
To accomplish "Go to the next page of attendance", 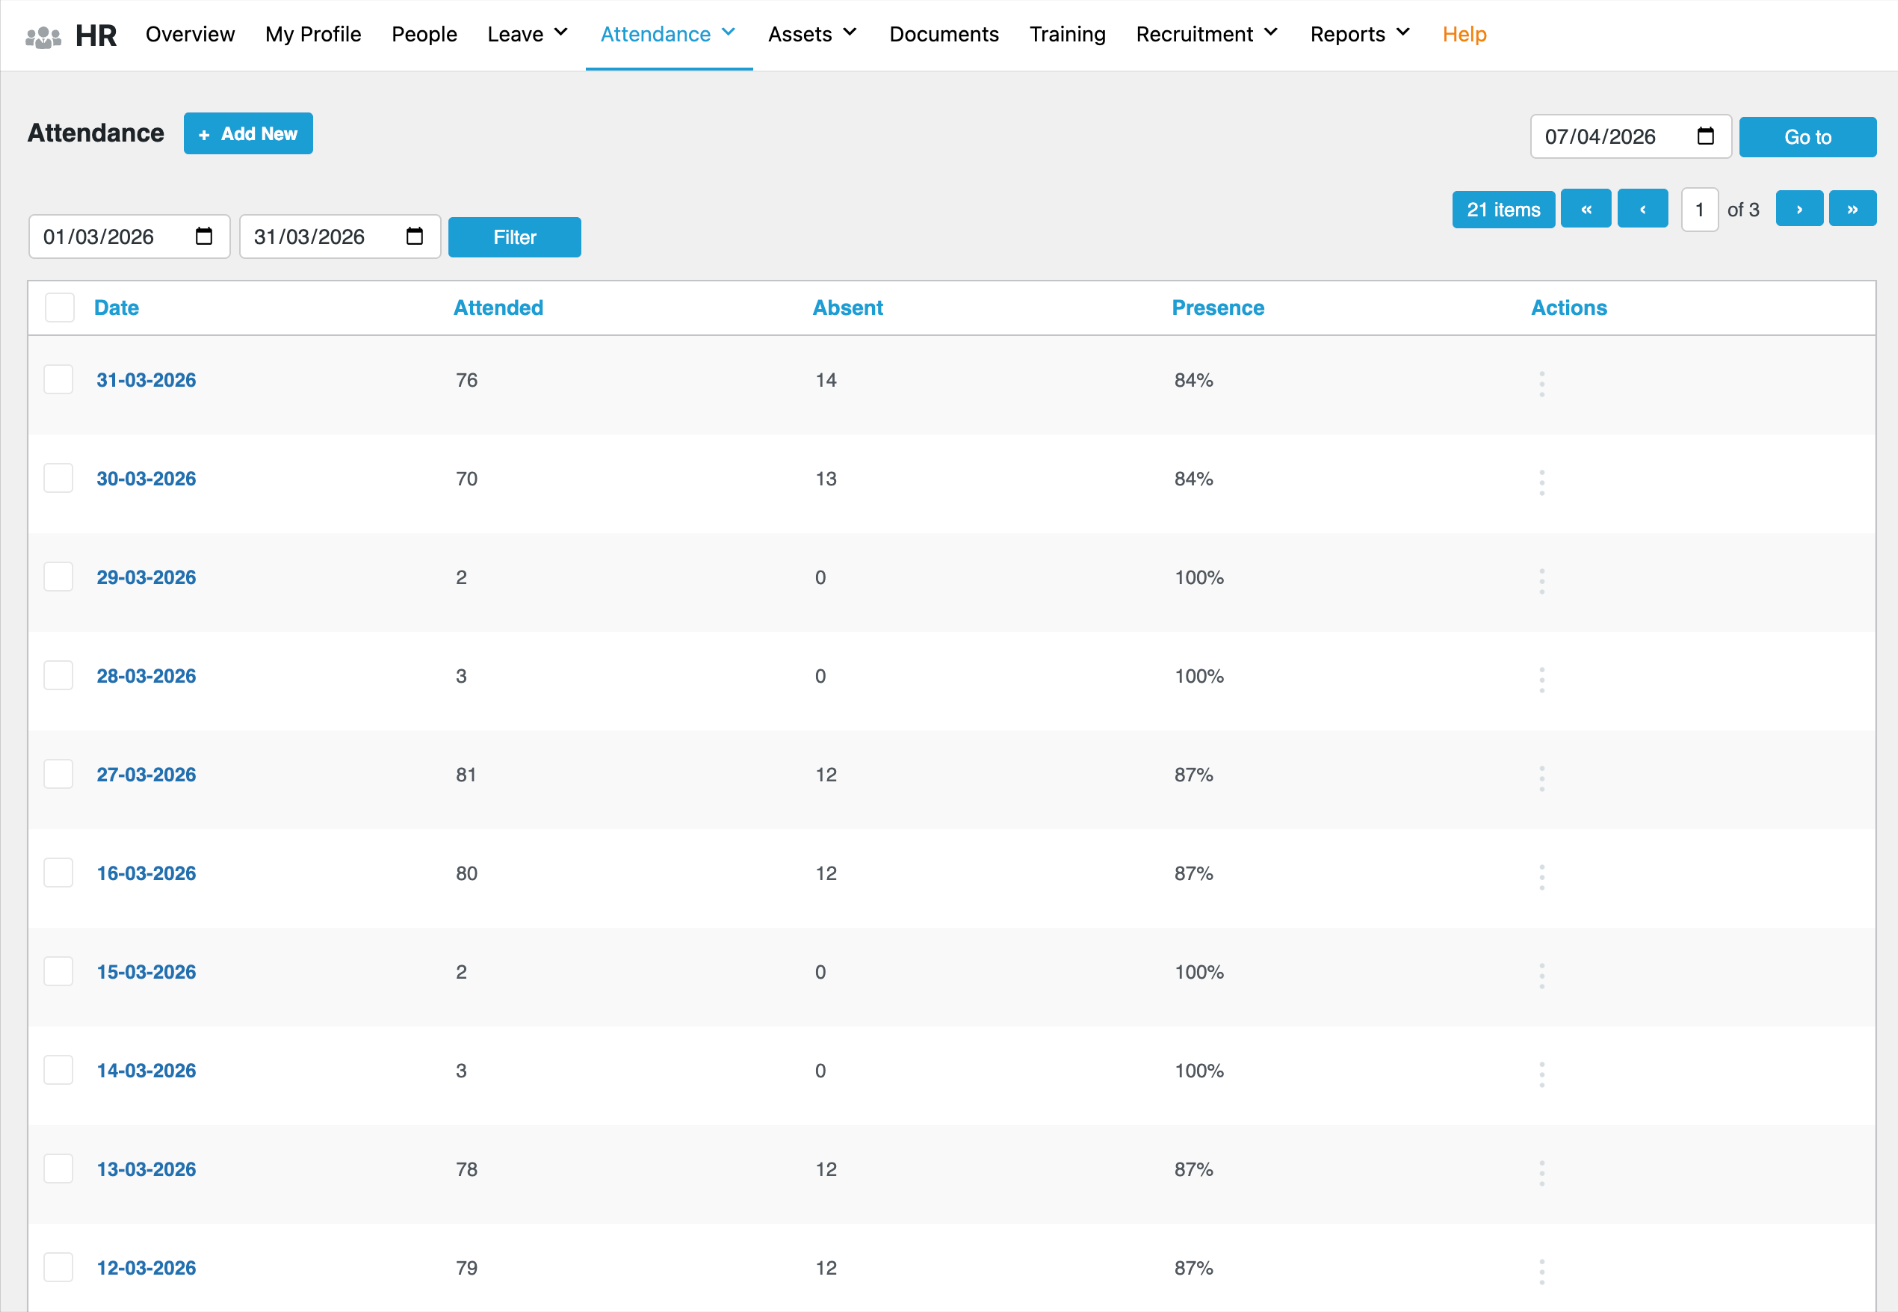I will pos(1798,209).
